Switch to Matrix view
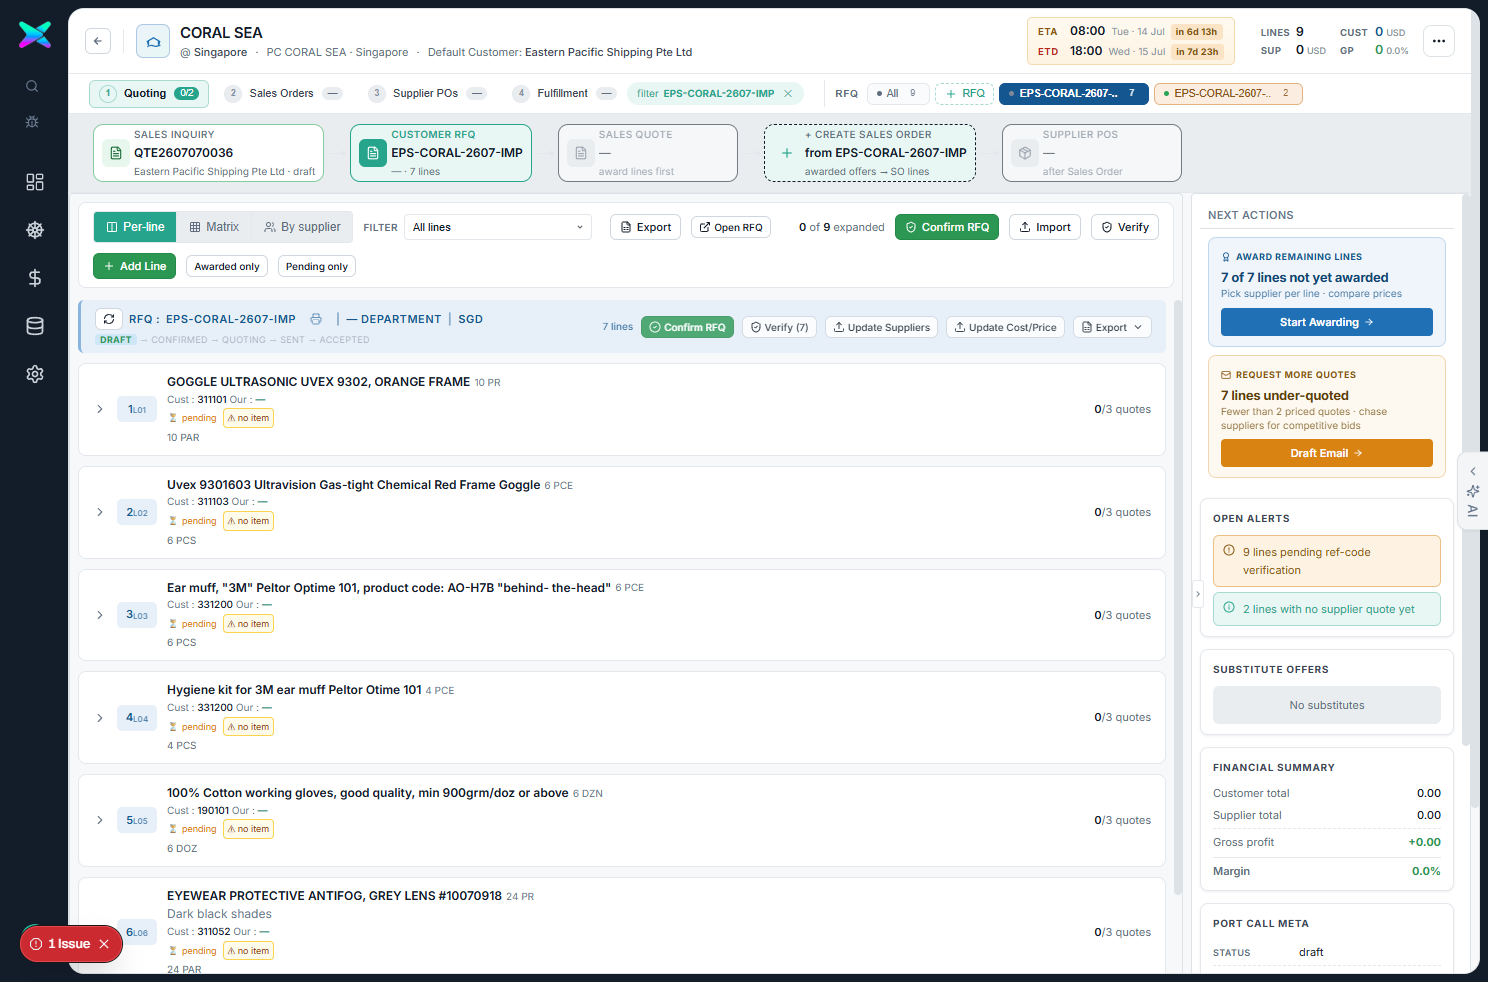 point(214,227)
